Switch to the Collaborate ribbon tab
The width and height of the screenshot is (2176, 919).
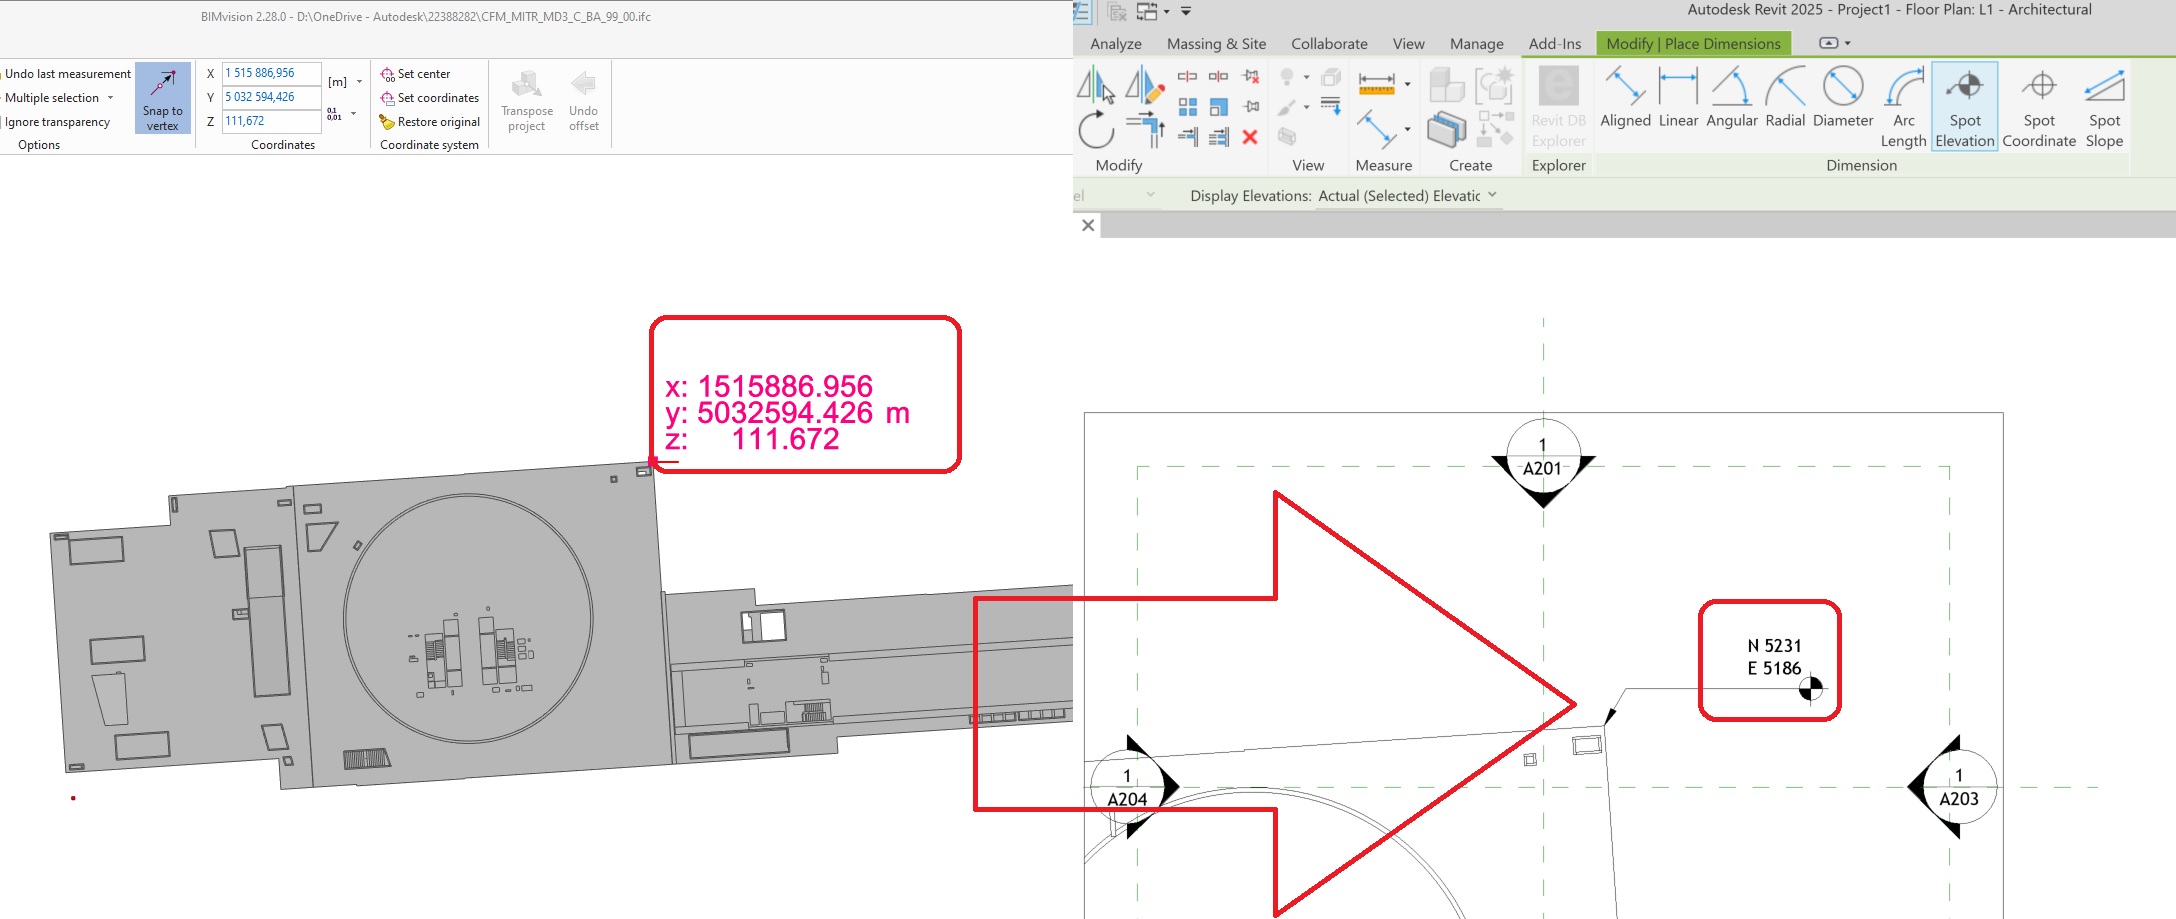1329,44
